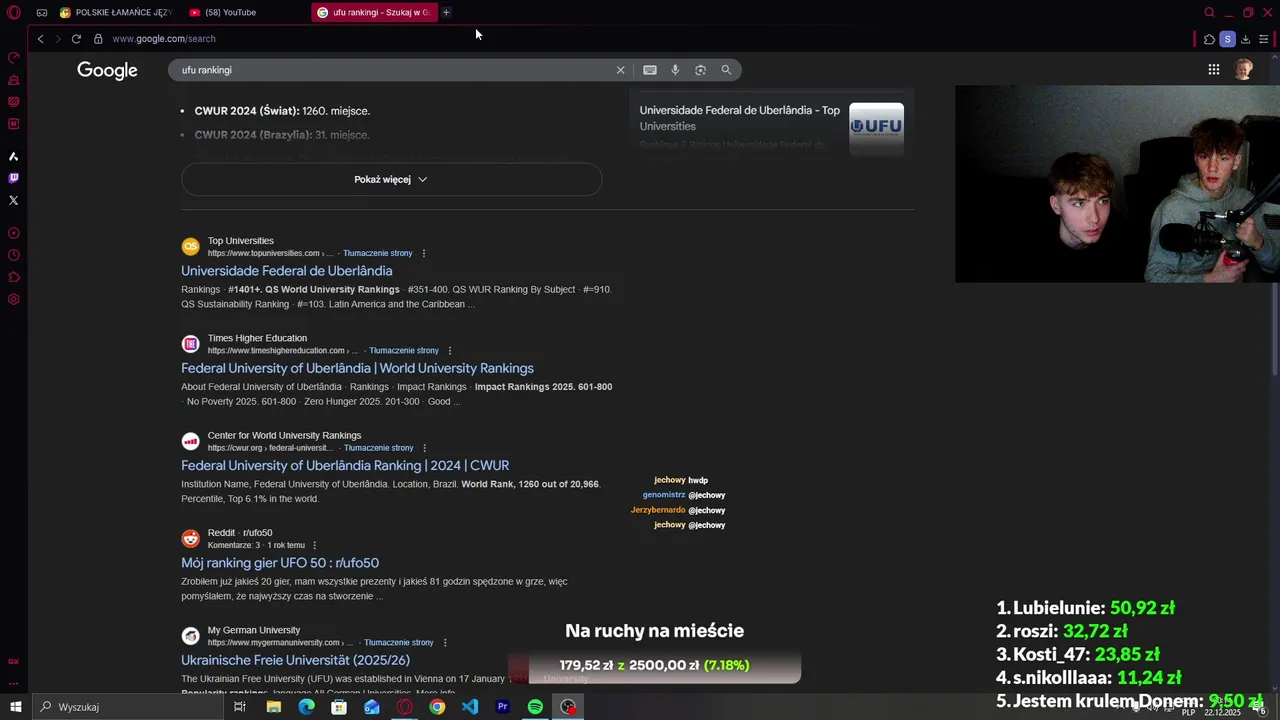
Task: Open Ukrainische Freie Universität (2025/26) link
Action: (x=295, y=660)
